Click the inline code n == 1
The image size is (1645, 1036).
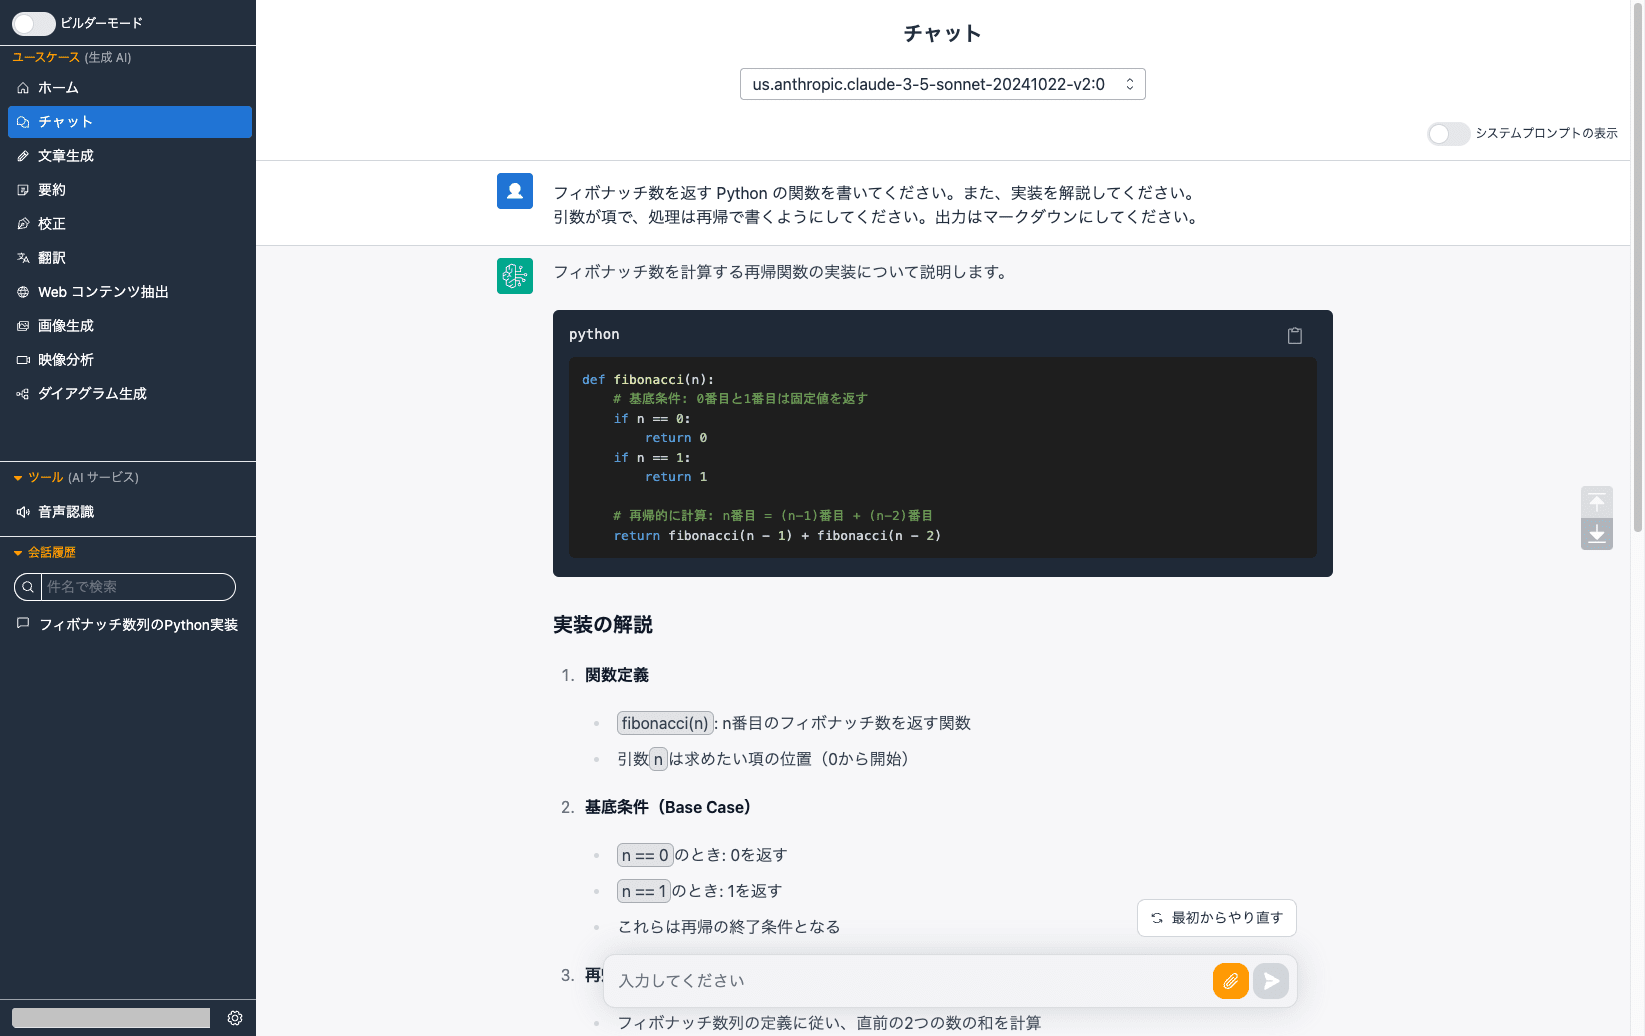coord(644,891)
